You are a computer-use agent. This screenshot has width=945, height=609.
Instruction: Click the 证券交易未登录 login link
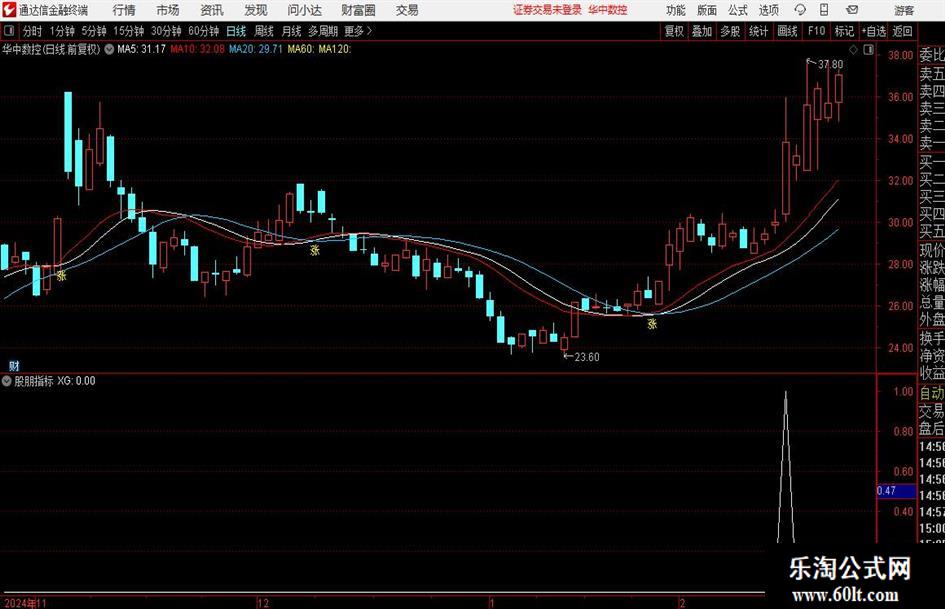point(547,10)
